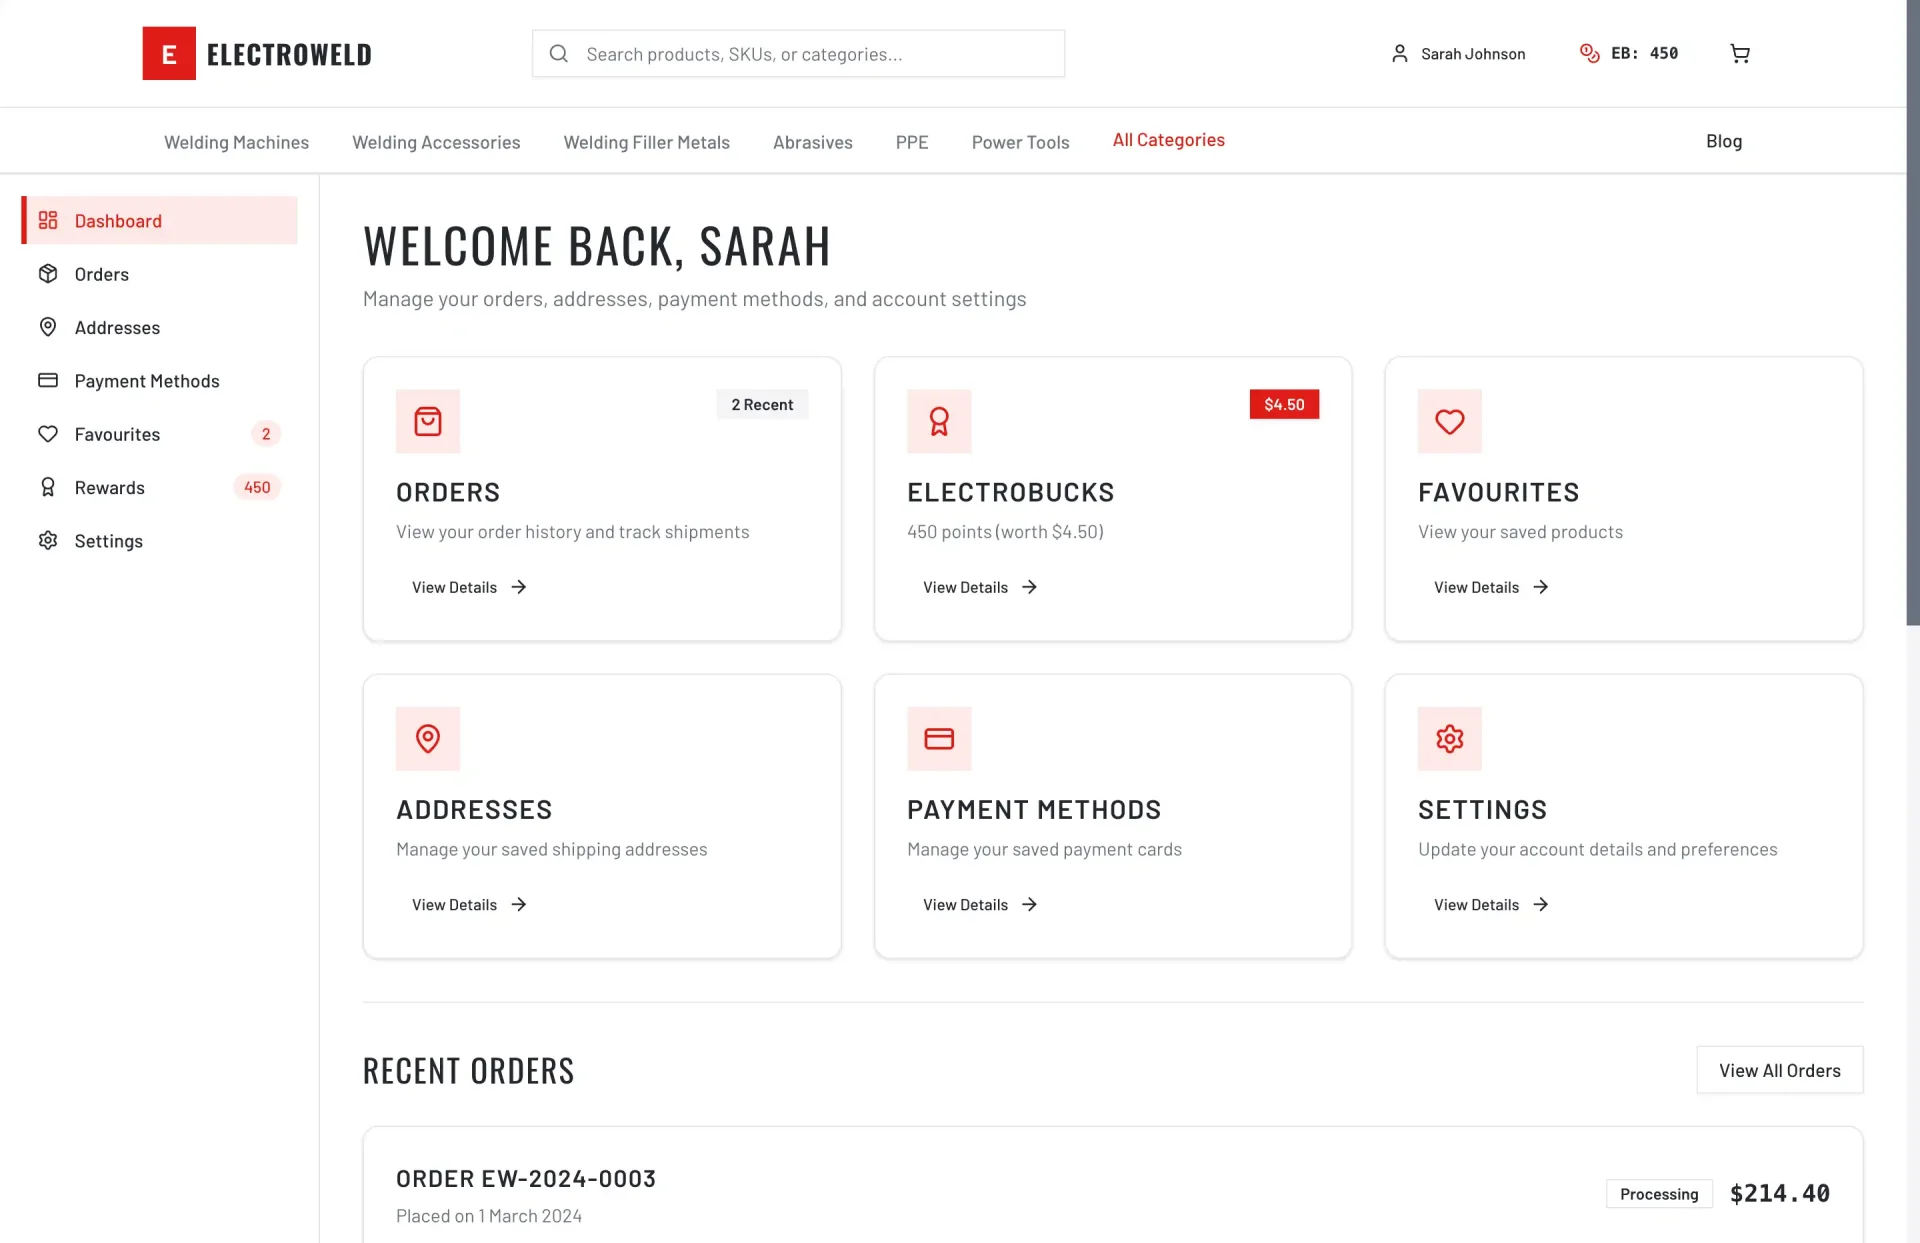Screen dimensions: 1920x1243
Task: Click View All Orders button
Action: [1779, 1070]
